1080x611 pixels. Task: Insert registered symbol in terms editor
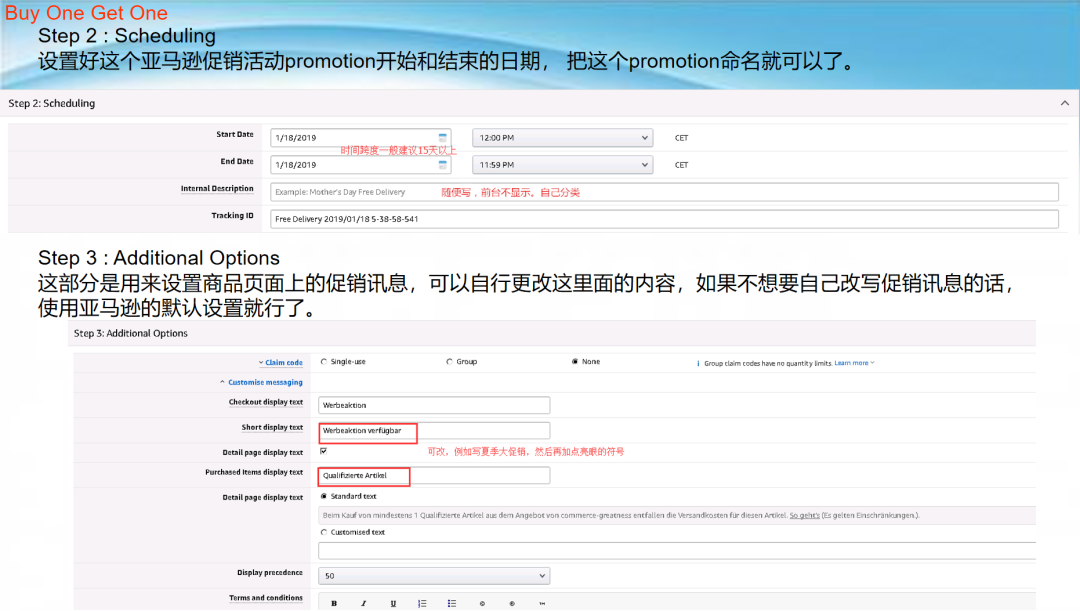coord(512,603)
